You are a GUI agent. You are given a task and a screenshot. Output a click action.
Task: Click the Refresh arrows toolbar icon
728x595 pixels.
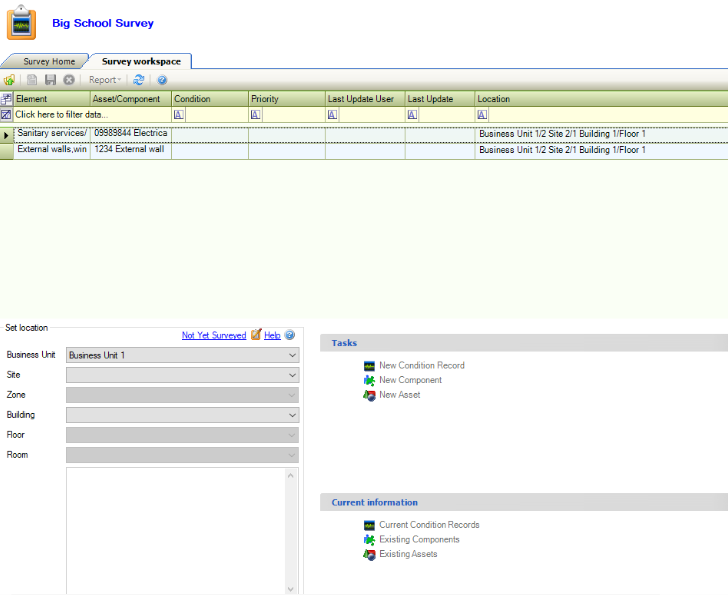pyautogui.click(x=139, y=80)
